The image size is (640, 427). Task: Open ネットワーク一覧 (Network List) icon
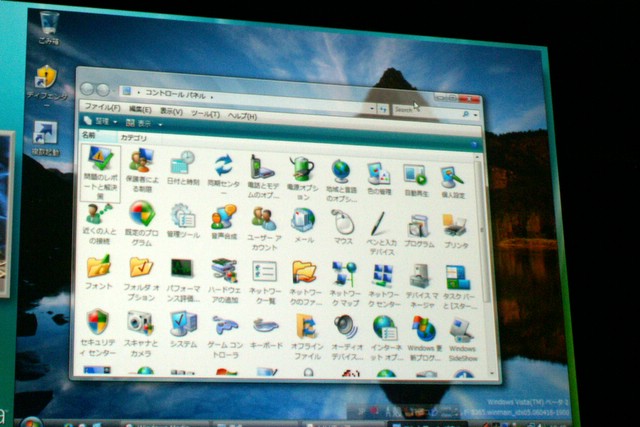[x=264, y=283]
